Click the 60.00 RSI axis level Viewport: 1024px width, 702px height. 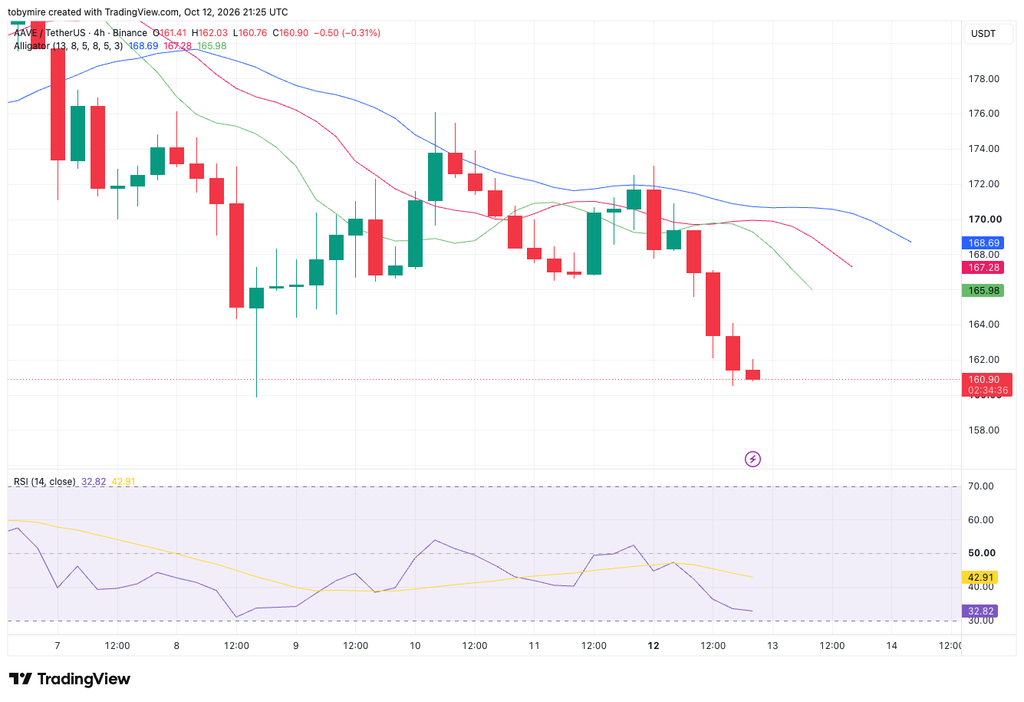point(980,520)
